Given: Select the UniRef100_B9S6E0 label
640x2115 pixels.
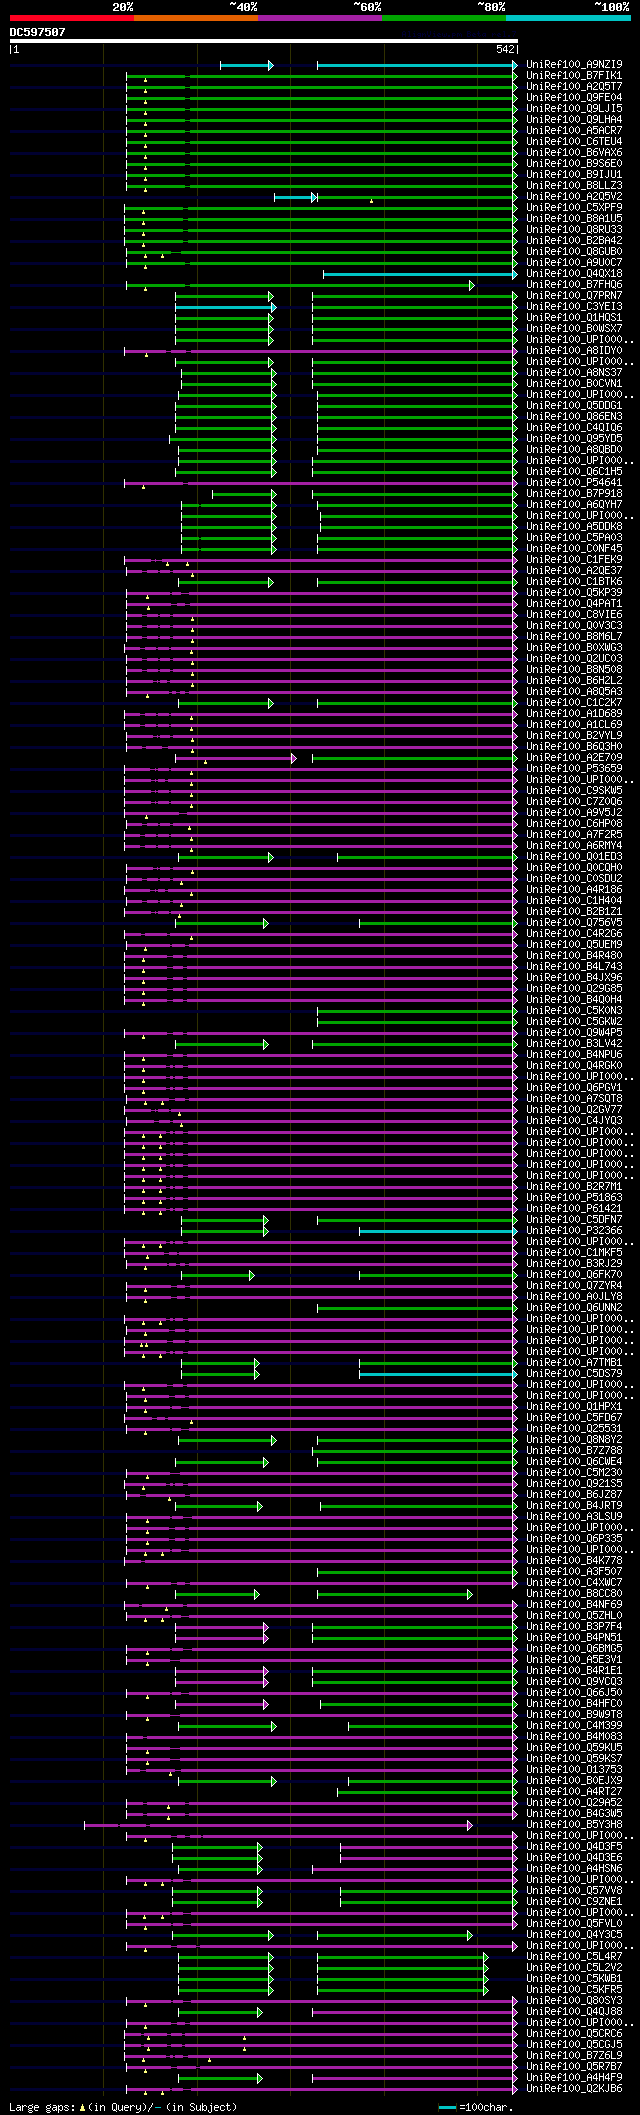Looking at the screenshot, I should (574, 164).
